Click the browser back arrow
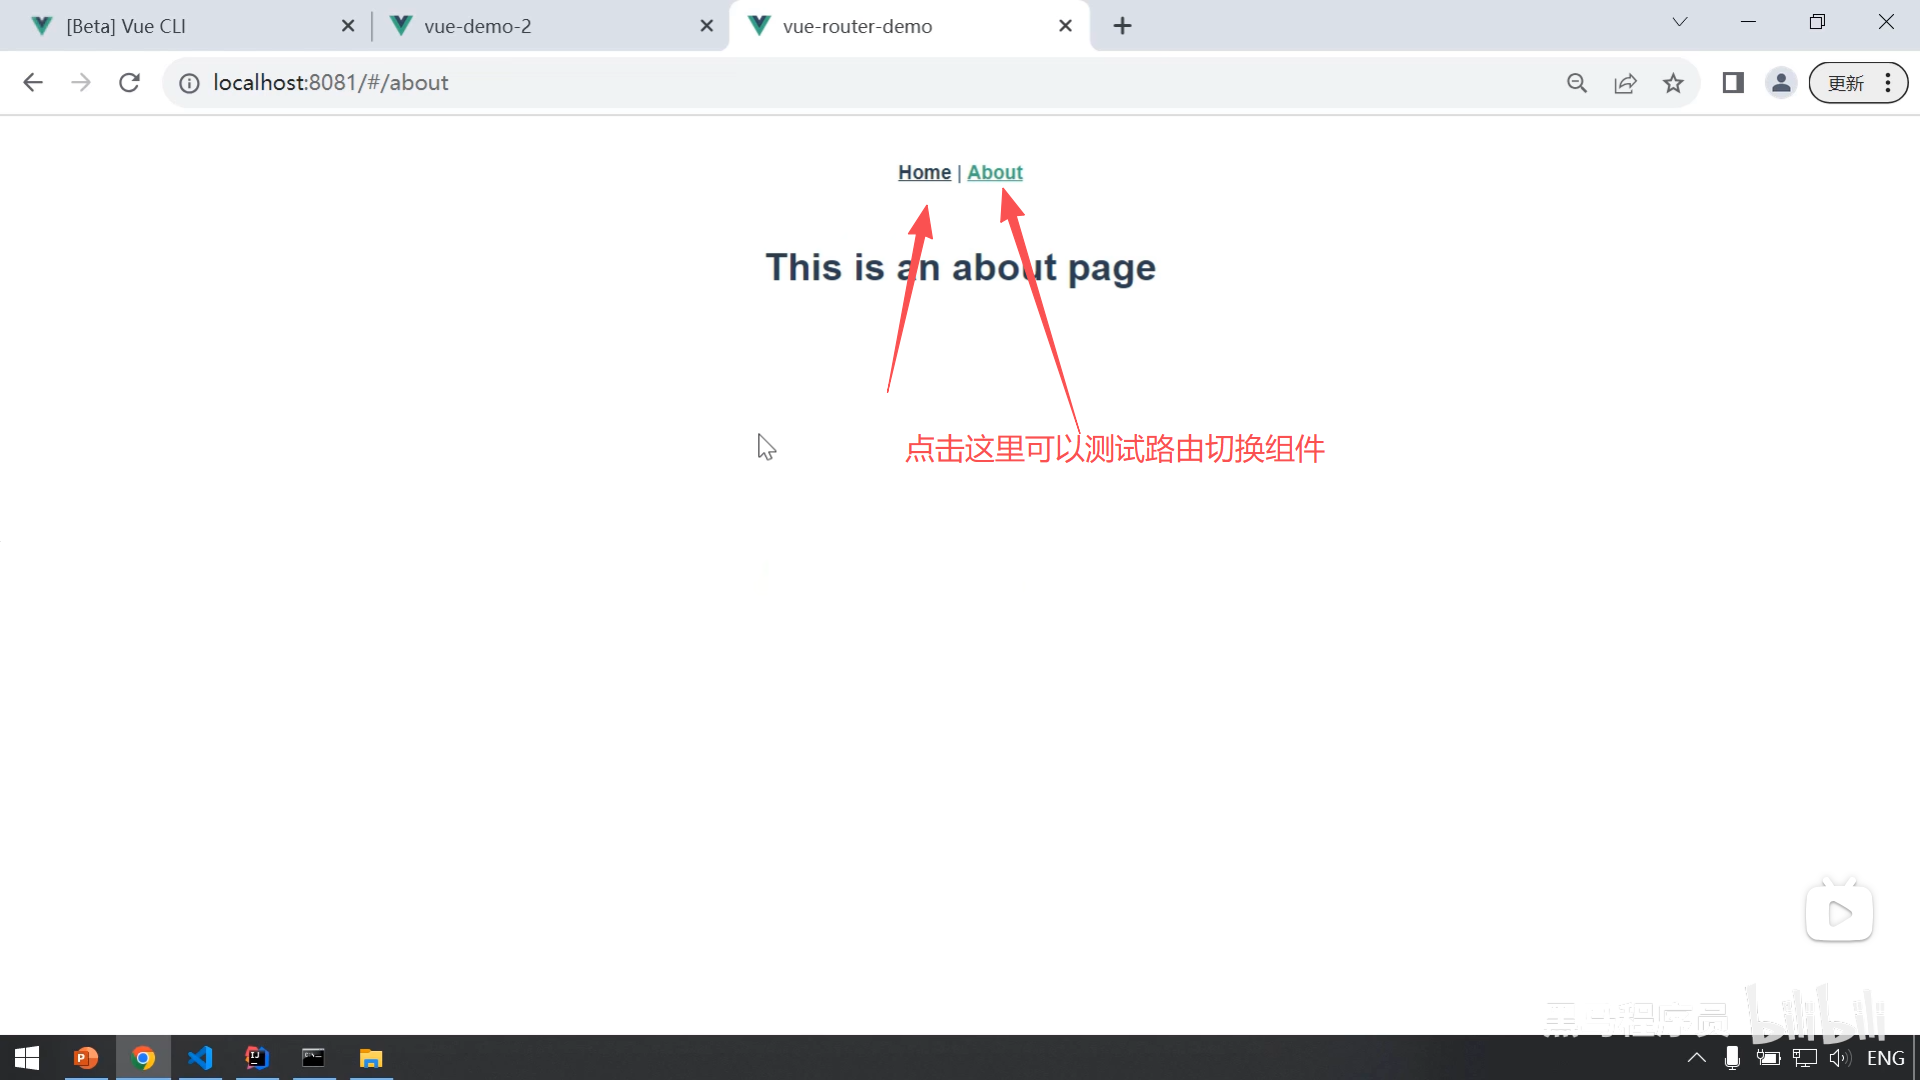Viewport: 1920px width, 1080px height. [33, 83]
